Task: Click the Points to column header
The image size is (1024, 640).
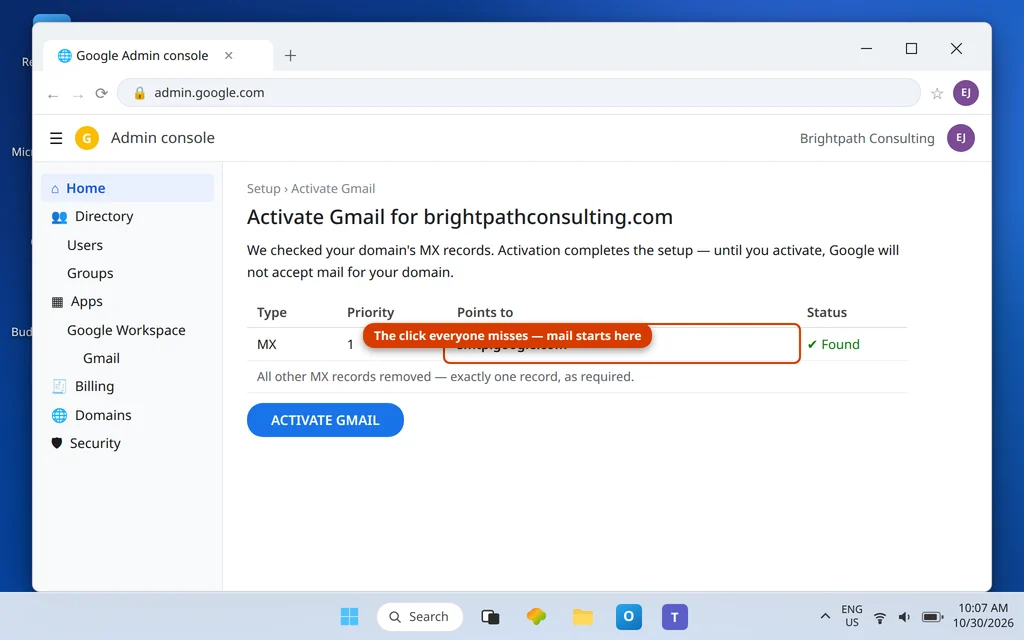Action: [x=485, y=312]
